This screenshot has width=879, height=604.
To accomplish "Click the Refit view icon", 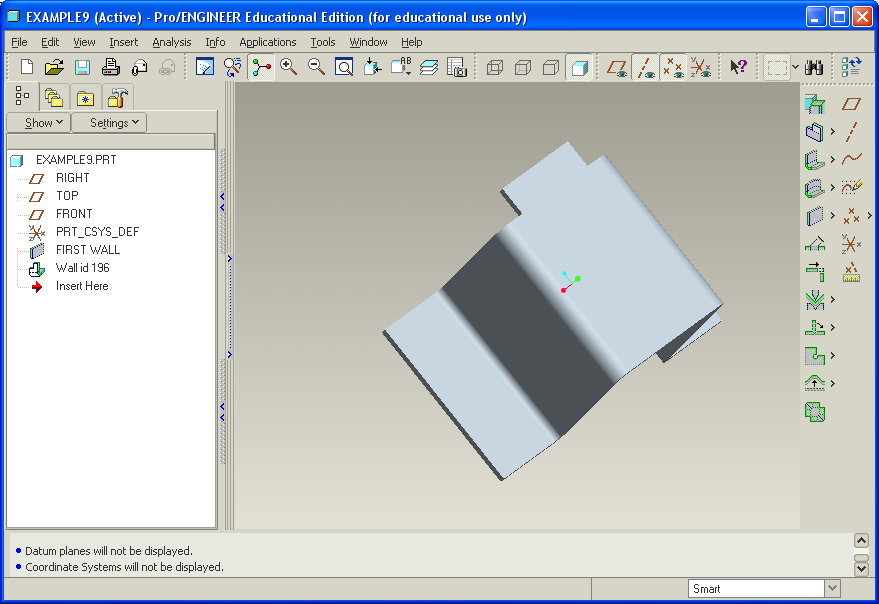I will click(344, 67).
